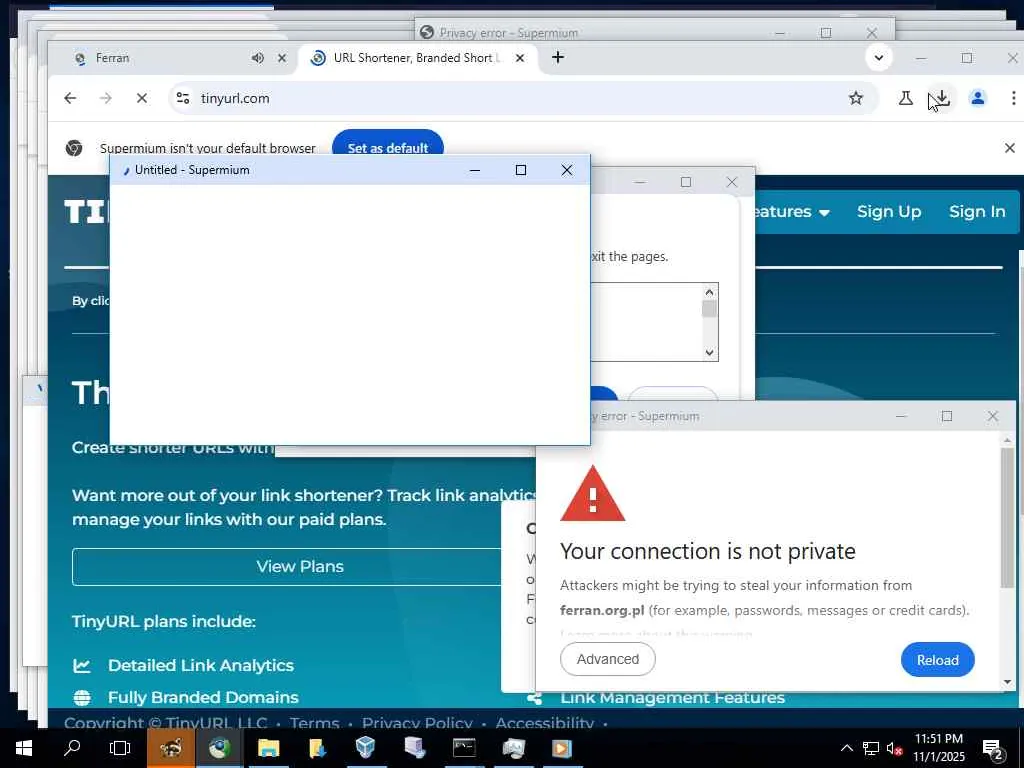Viewport: 1024px width, 768px height.
Task: Open the Terms footer link
Action: point(314,723)
